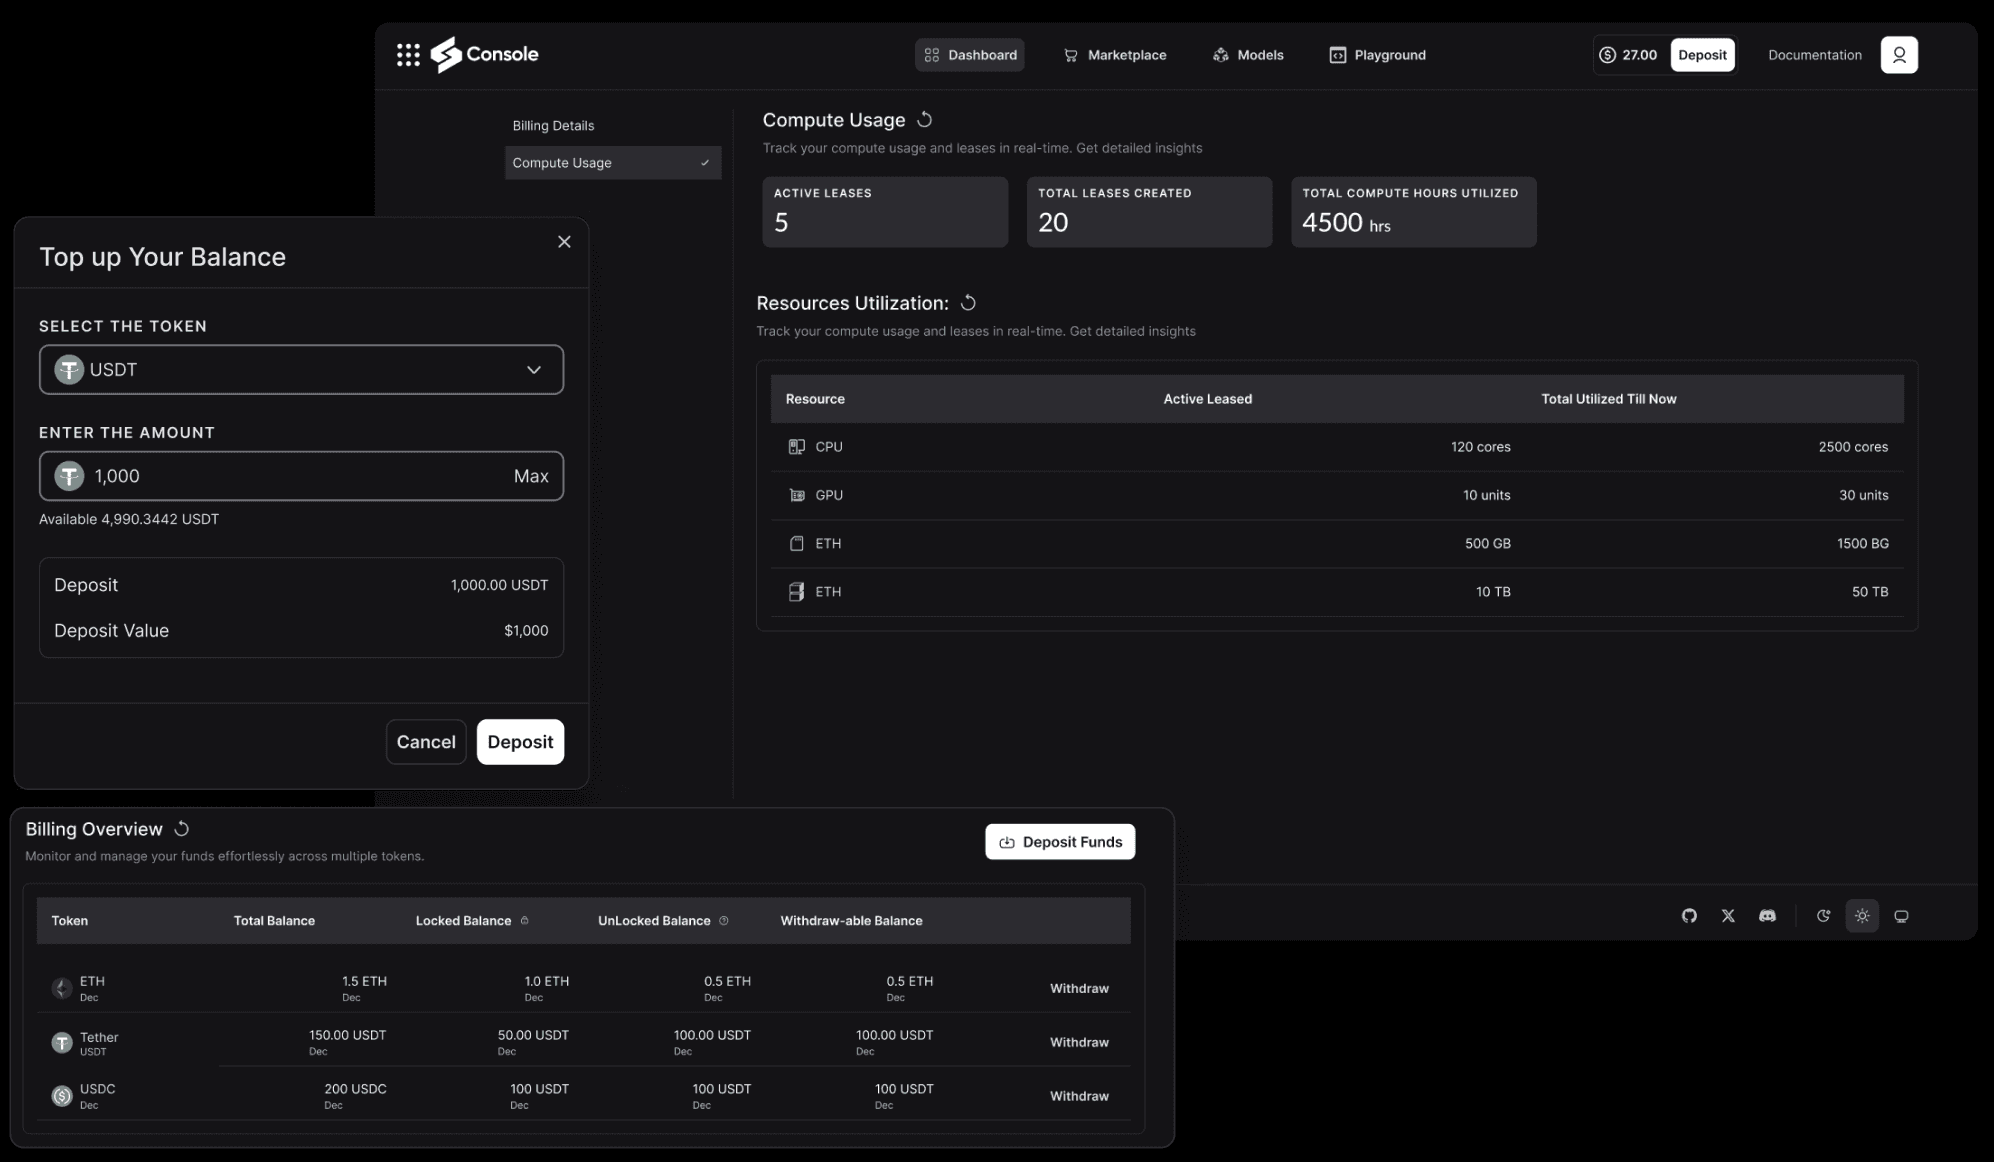Image resolution: width=1994 pixels, height=1162 pixels.
Task: Open the app grid launcher icon
Action: click(408, 55)
